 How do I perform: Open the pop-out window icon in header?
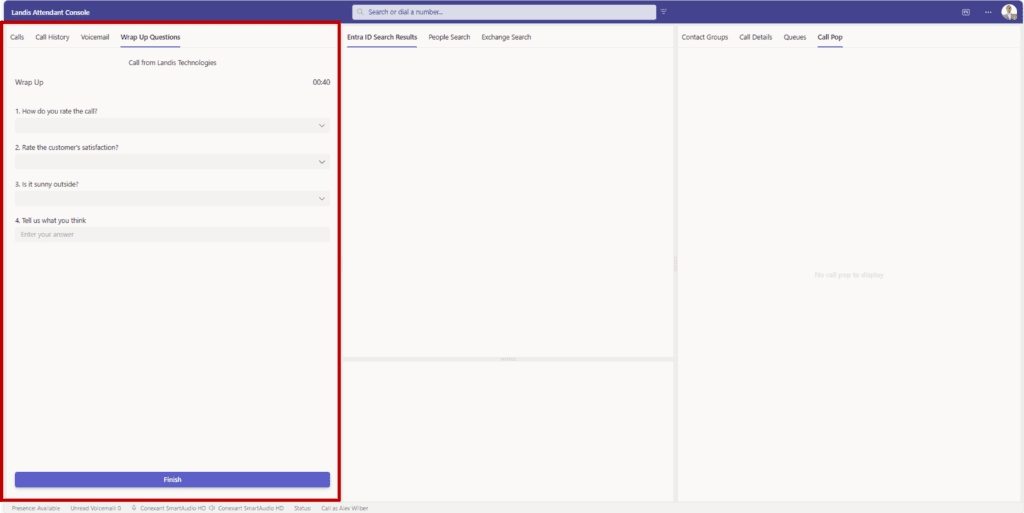point(966,12)
